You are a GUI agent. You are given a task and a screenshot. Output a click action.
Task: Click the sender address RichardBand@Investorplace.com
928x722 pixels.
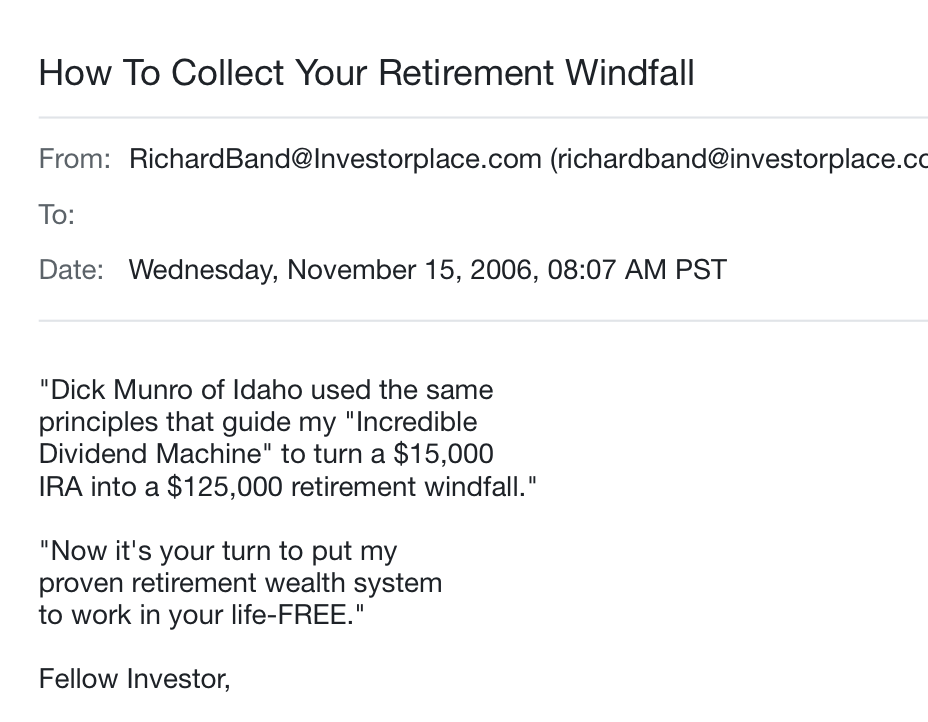coord(335,159)
